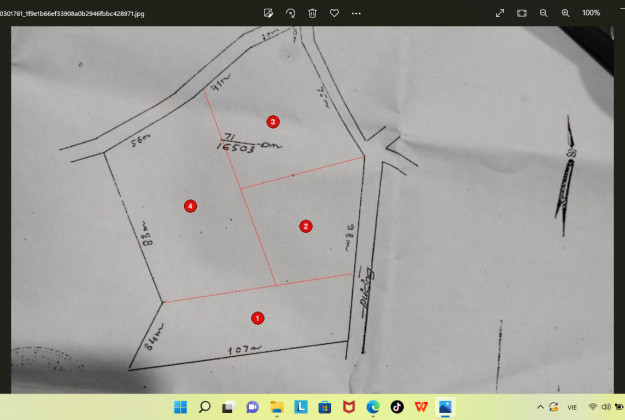This screenshot has height=420, width=625.
Task: Open the Windows Start menu
Action: click(181, 407)
